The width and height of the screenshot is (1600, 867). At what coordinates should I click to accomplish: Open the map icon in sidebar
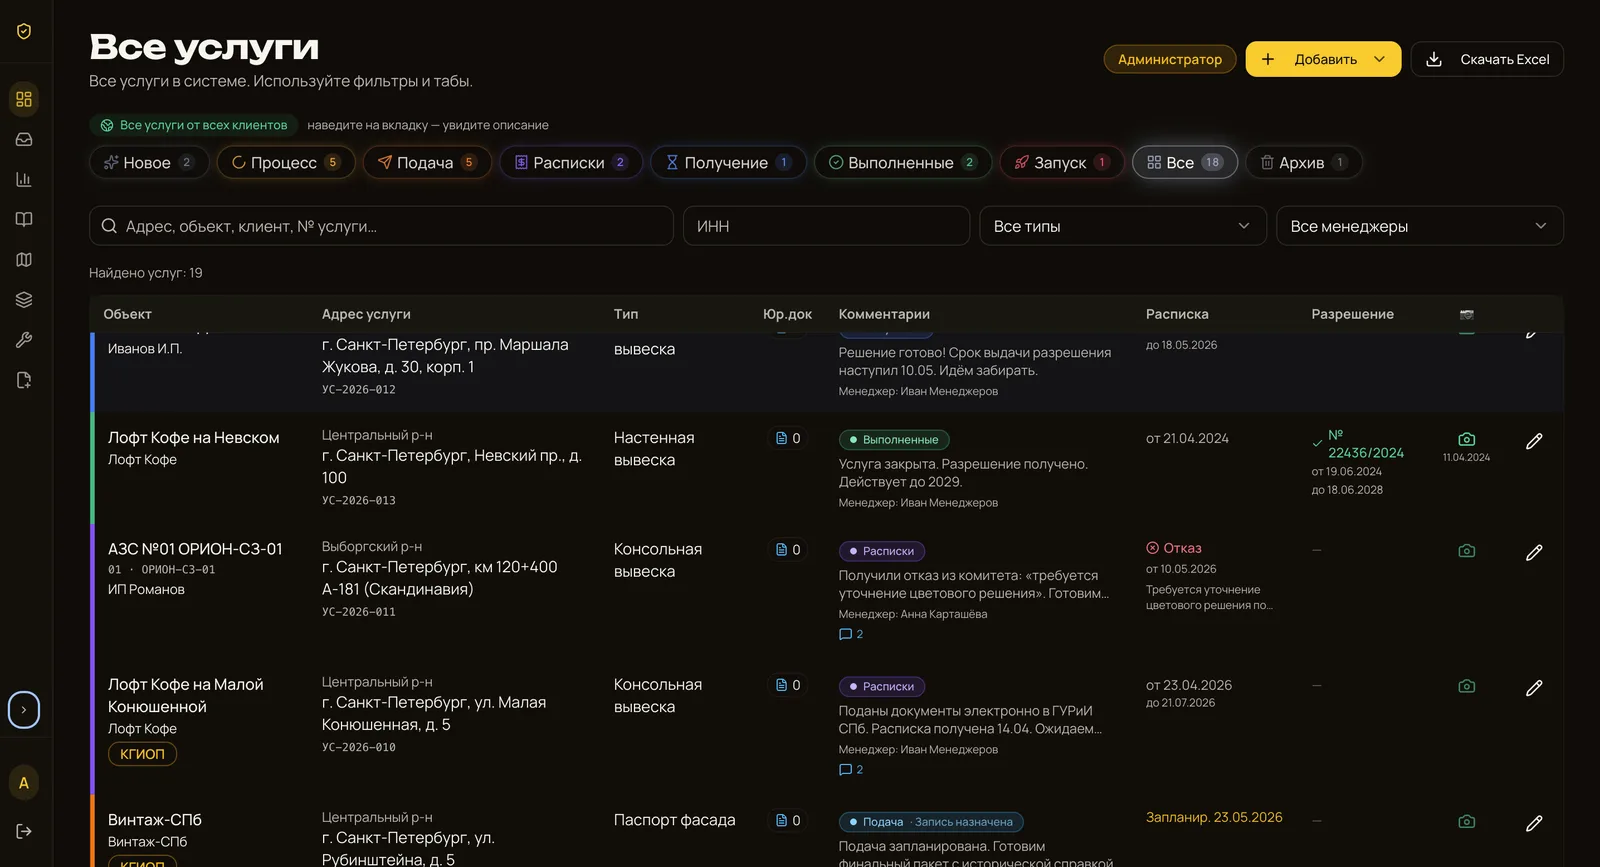point(24,259)
